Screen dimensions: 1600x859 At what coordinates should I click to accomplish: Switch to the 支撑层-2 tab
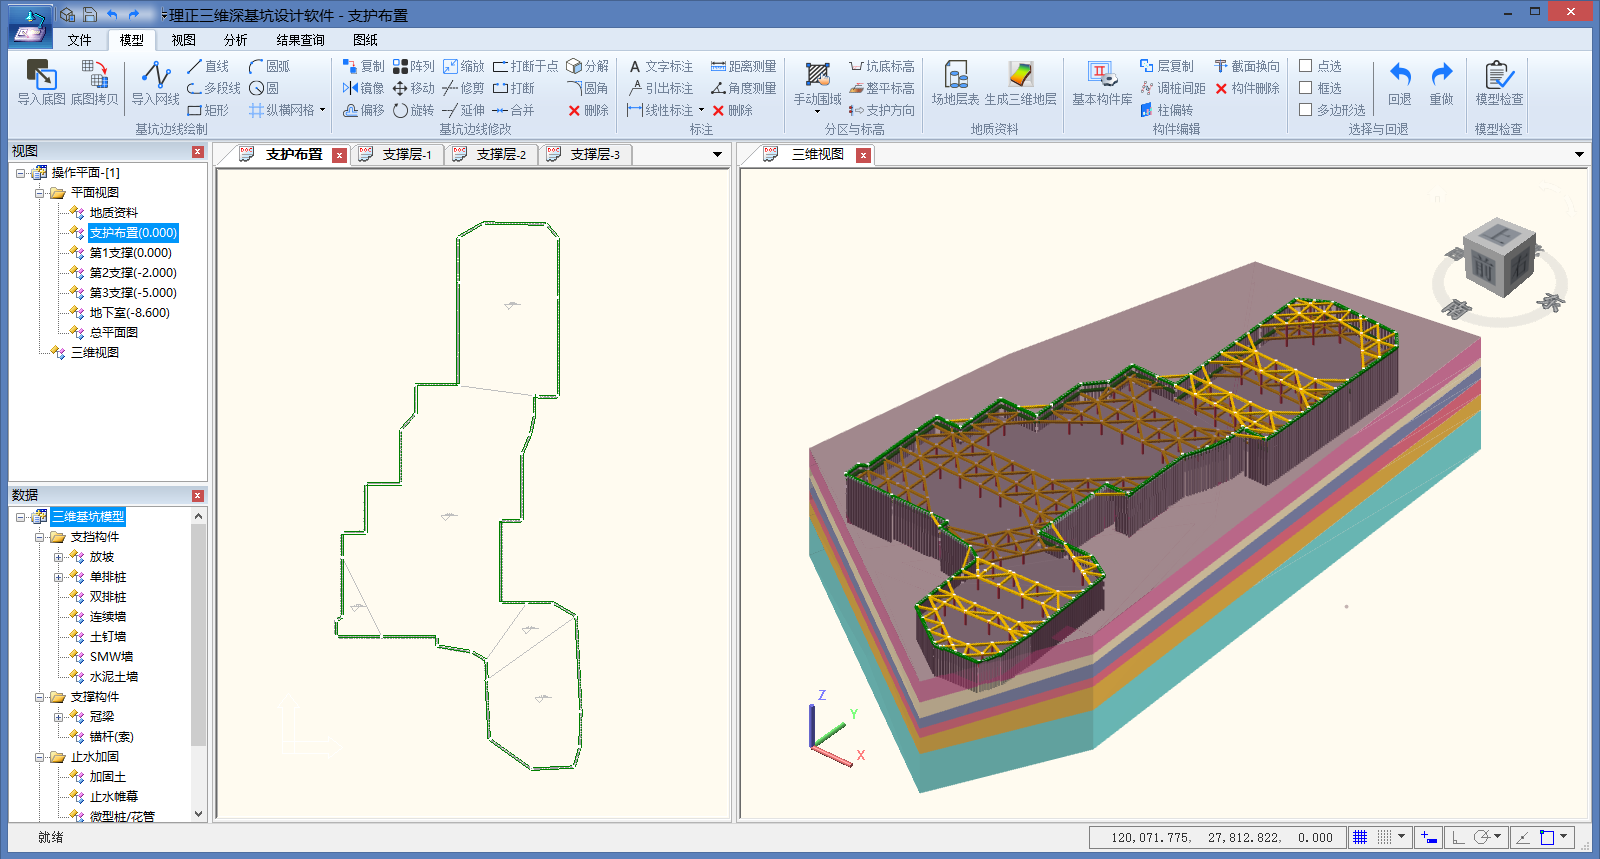pos(500,155)
